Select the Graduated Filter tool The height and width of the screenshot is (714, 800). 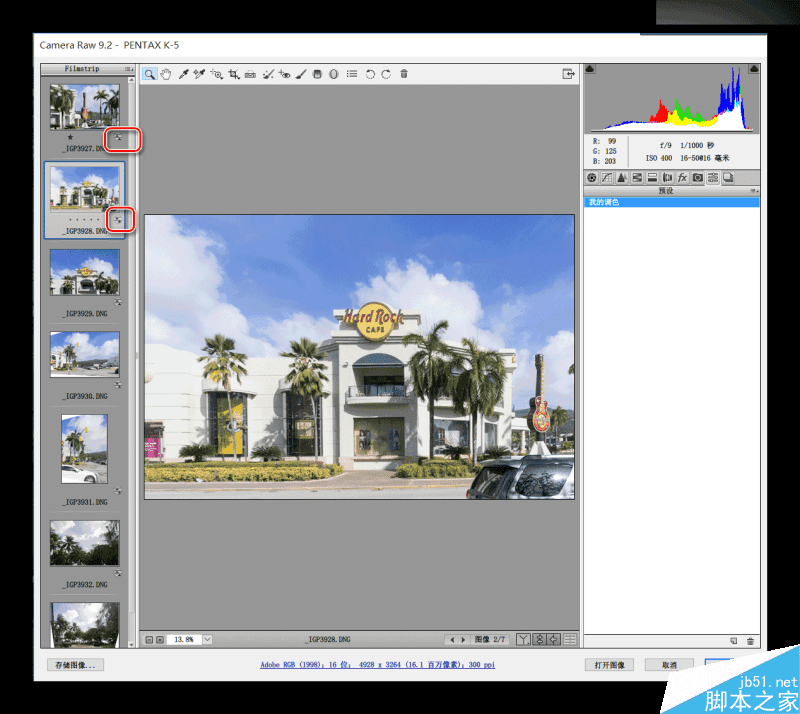[317, 75]
